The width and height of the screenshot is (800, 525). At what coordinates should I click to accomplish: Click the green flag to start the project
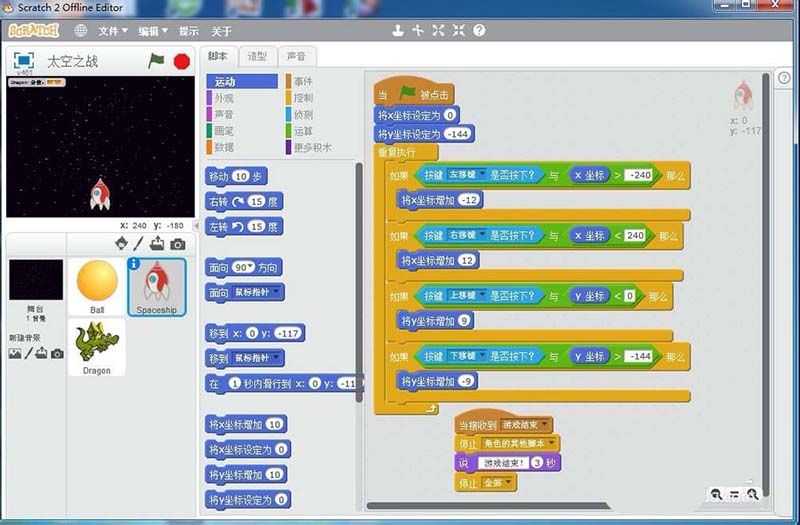click(x=156, y=61)
